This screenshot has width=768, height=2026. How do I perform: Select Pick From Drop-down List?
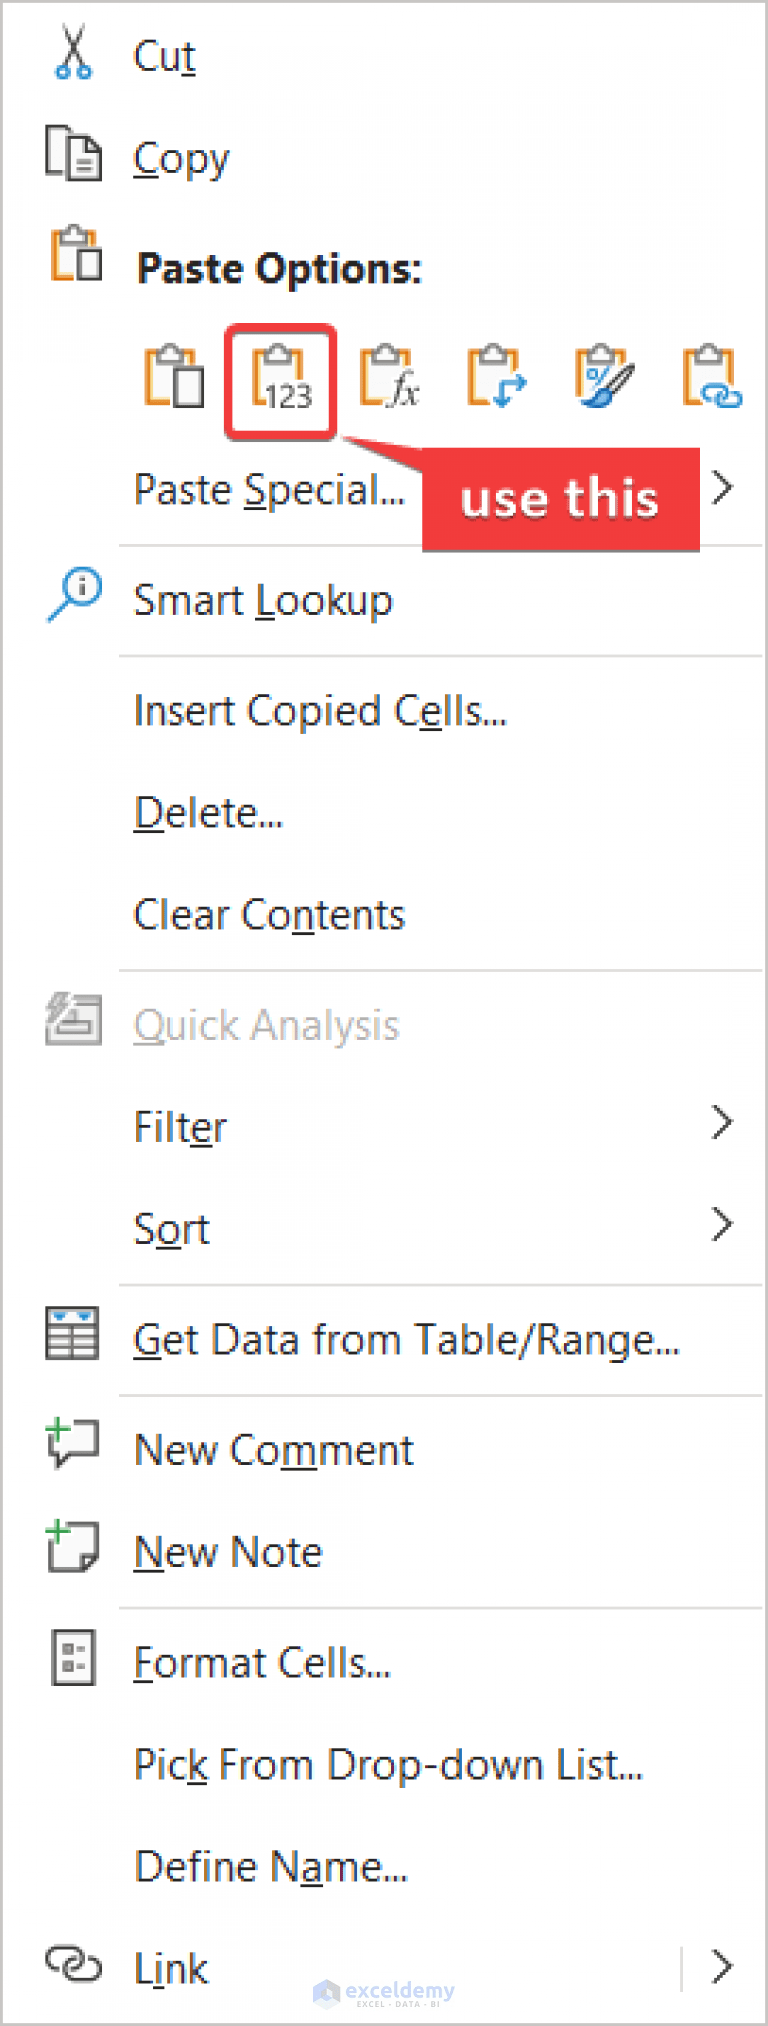click(x=388, y=1763)
